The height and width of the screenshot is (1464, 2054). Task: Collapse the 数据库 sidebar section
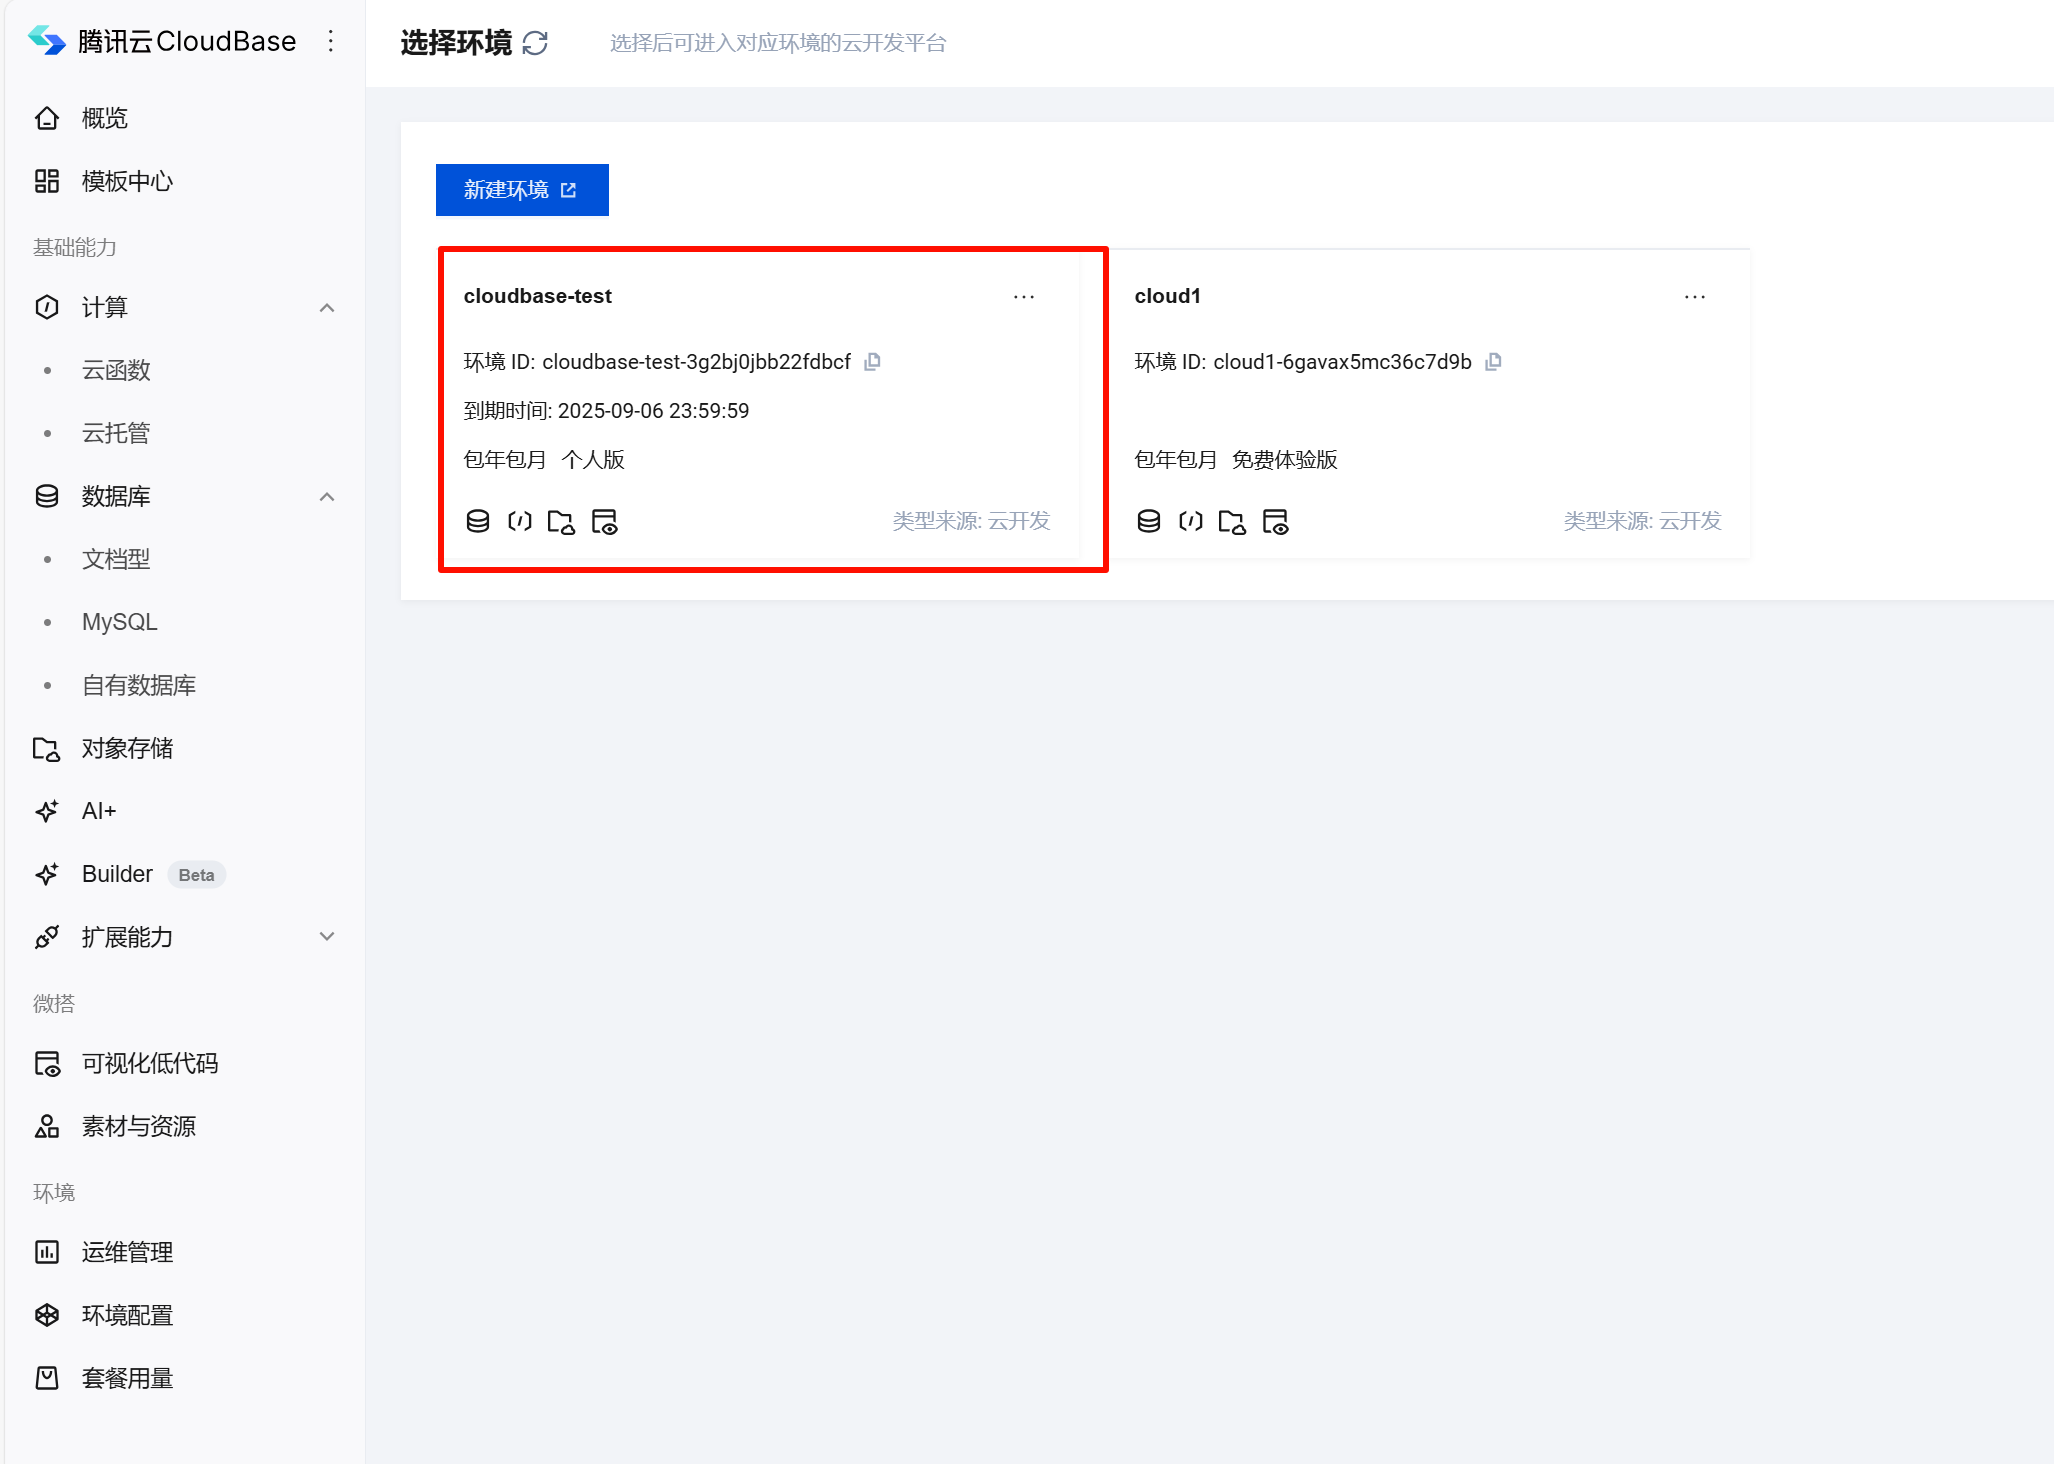click(326, 496)
